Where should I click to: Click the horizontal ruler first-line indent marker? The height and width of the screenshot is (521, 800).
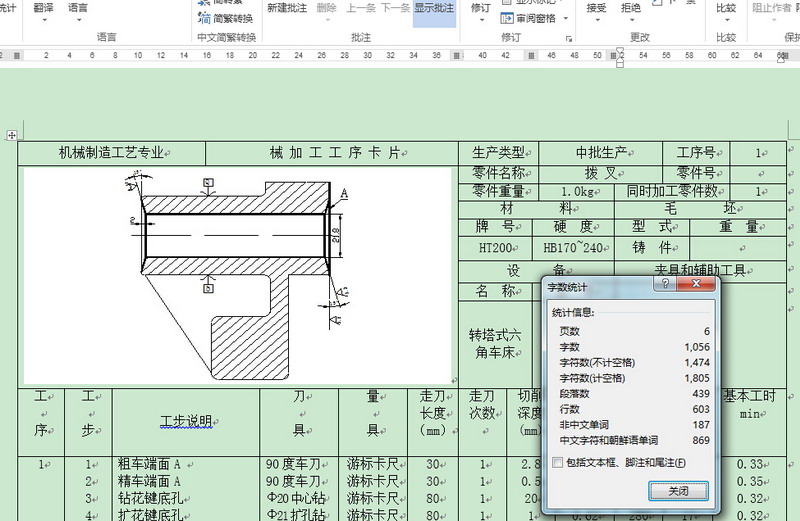(620, 50)
